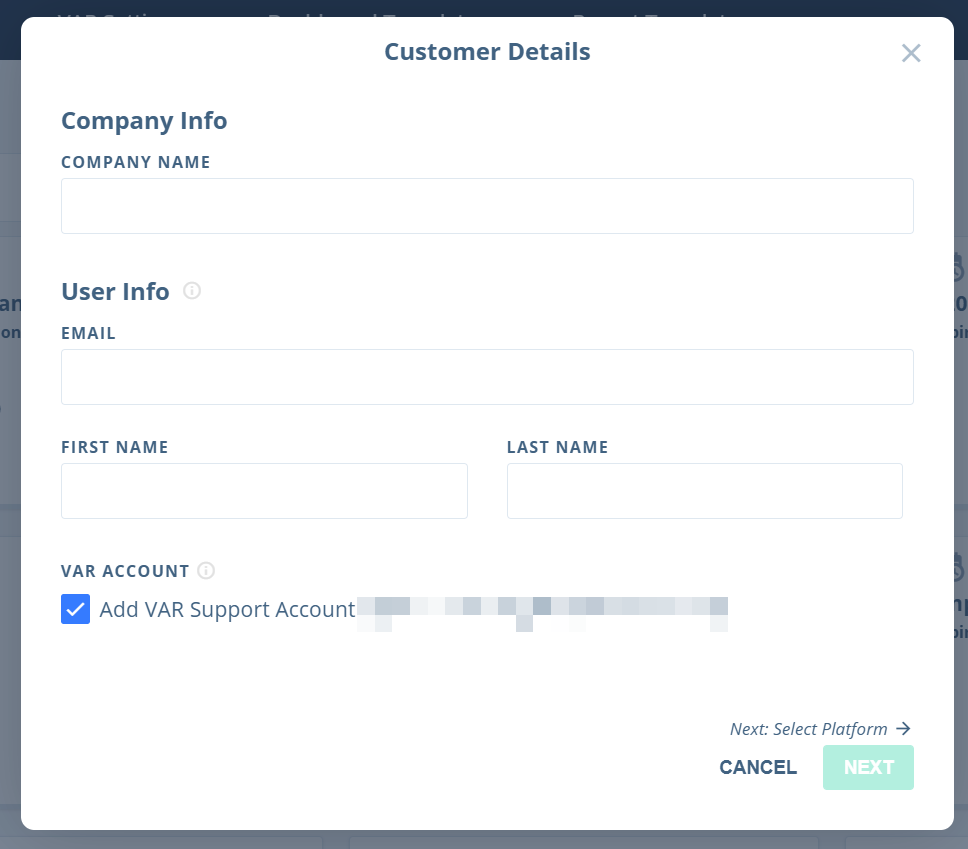Viewport: 968px width, 849px height.
Task: Click inside the FIRST NAME field
Action: (x=264, y=491)
